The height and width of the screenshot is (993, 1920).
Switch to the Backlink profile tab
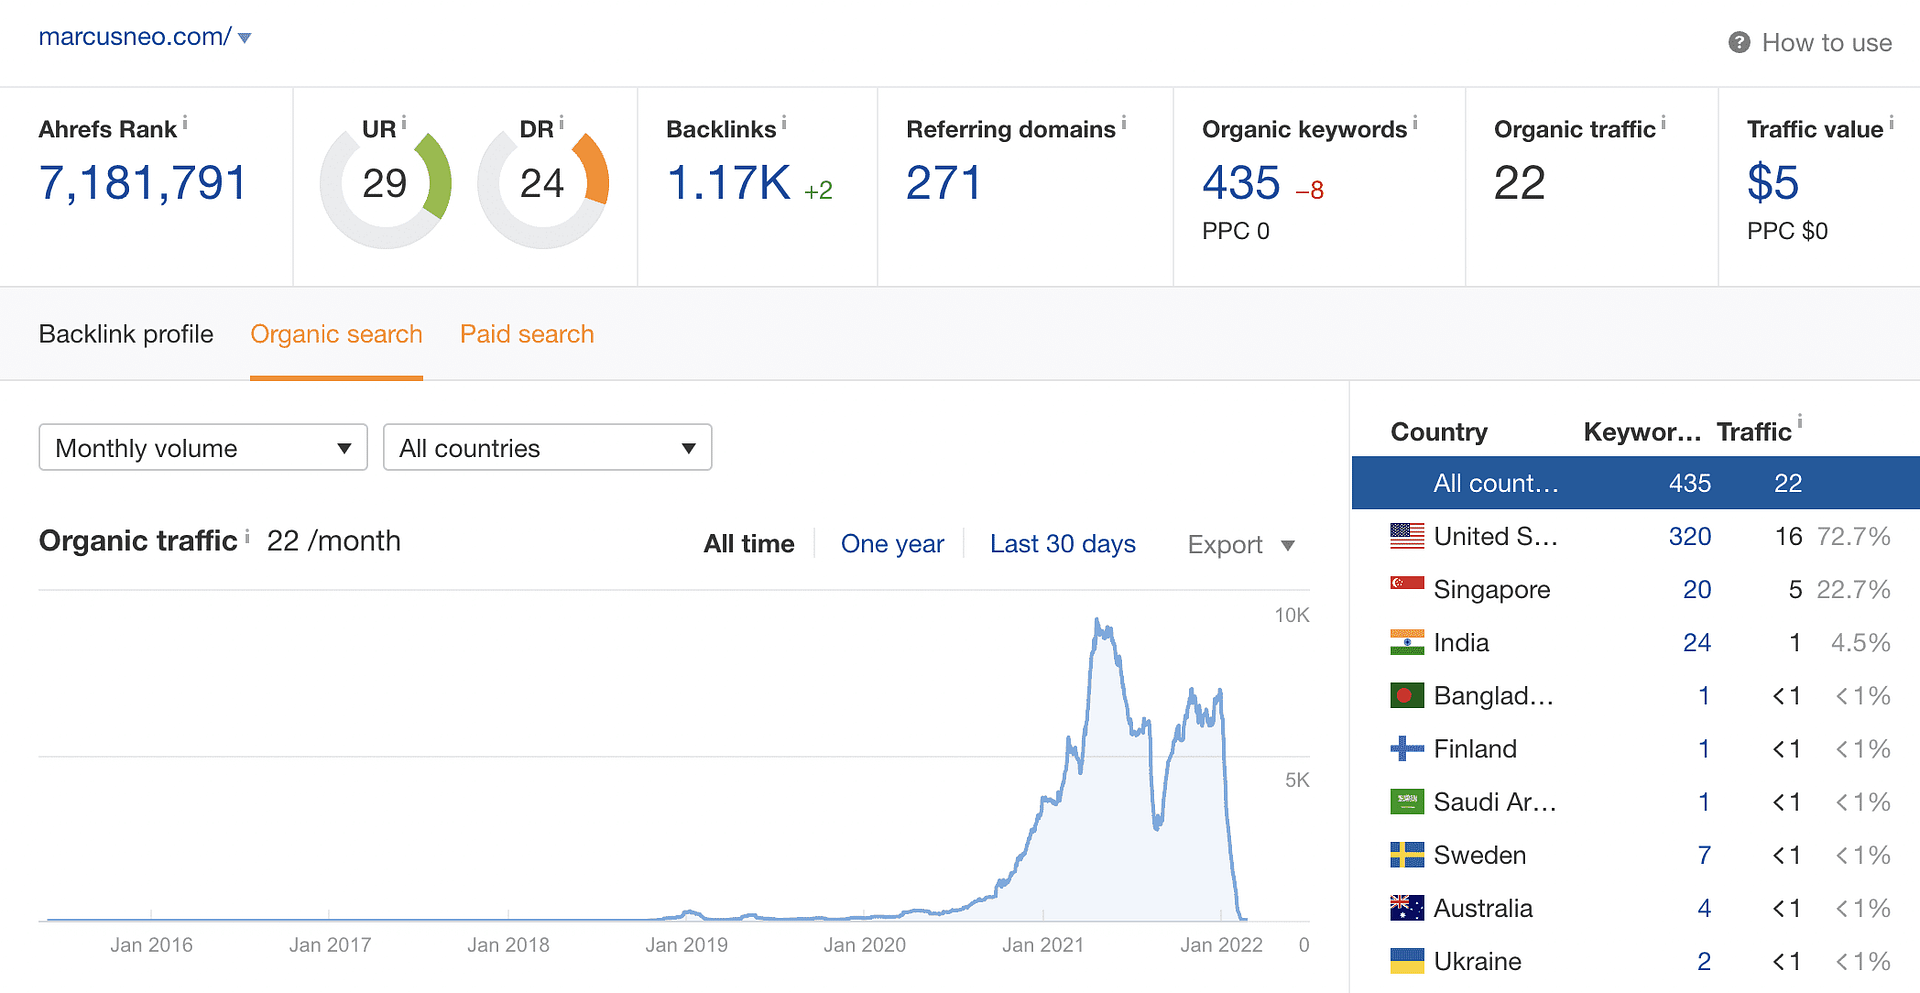point(126,334)
